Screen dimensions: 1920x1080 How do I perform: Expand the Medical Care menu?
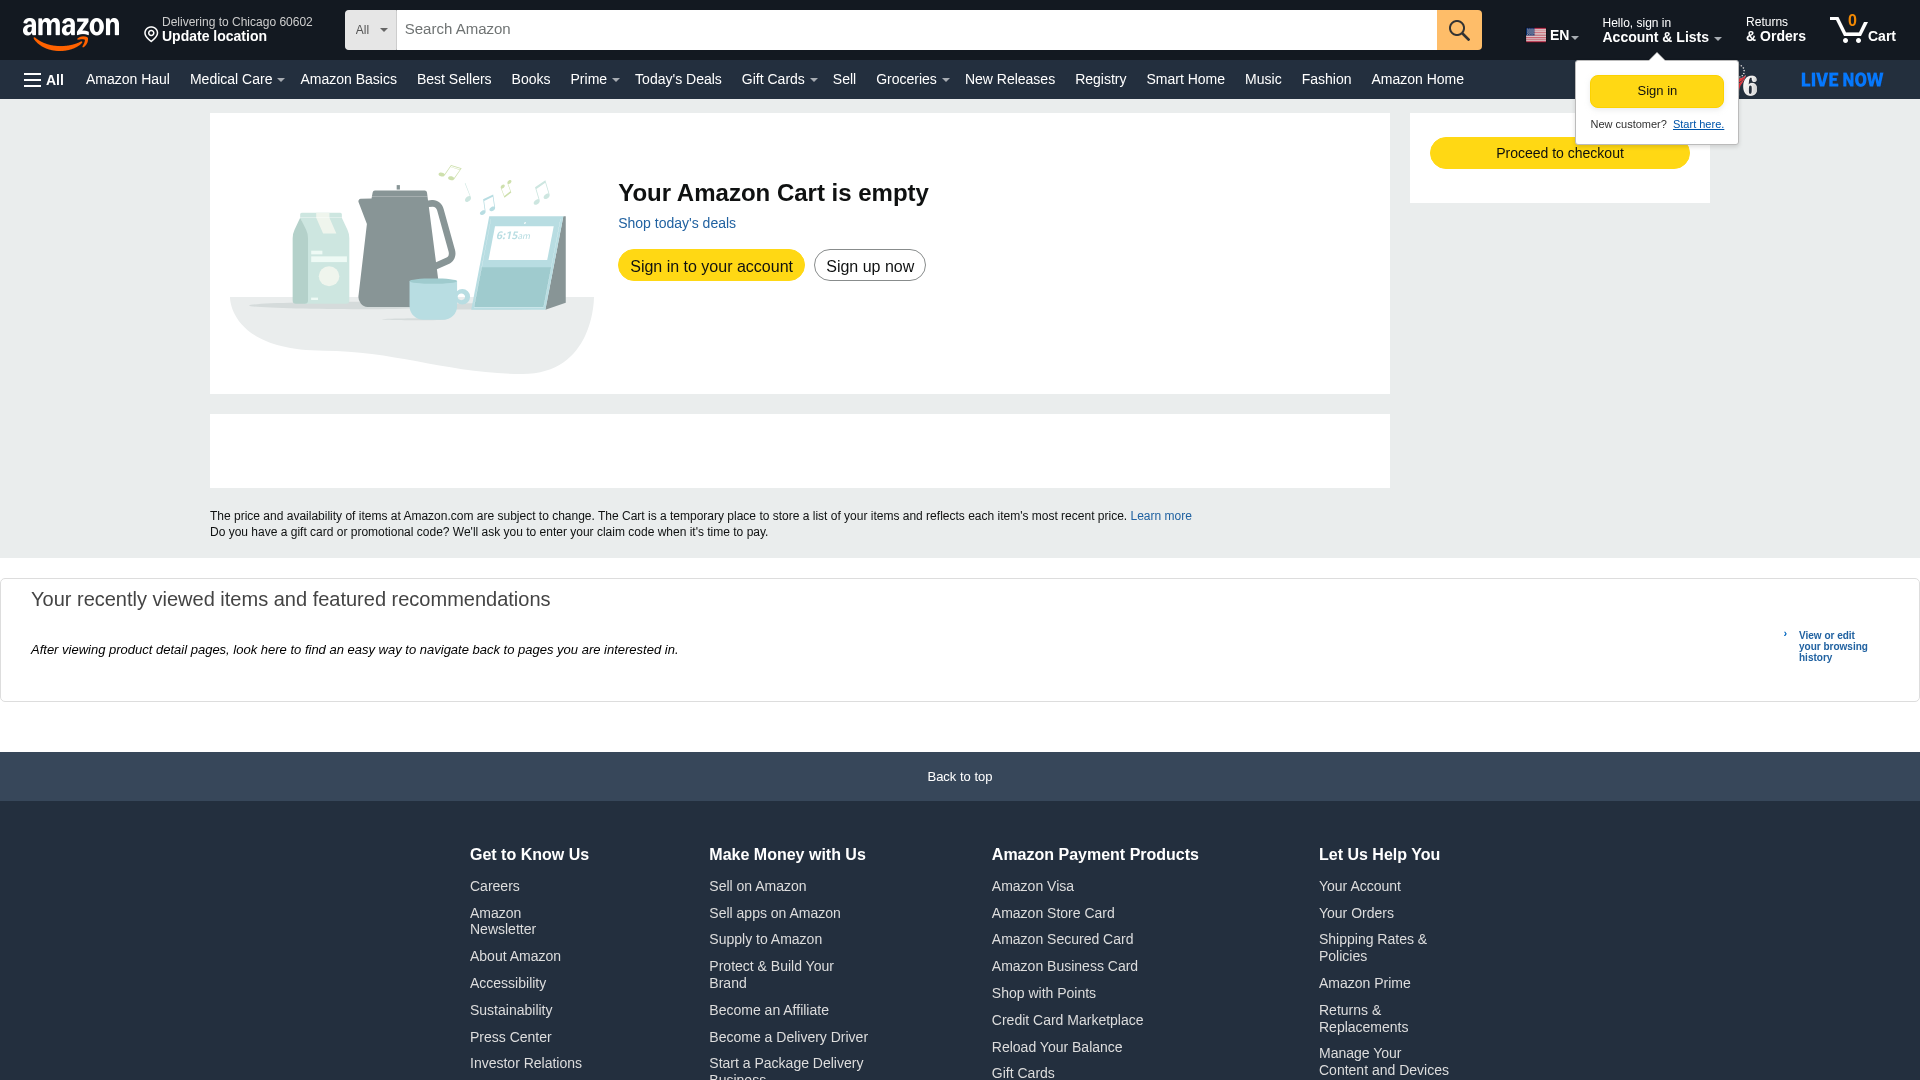click(236, 79)
